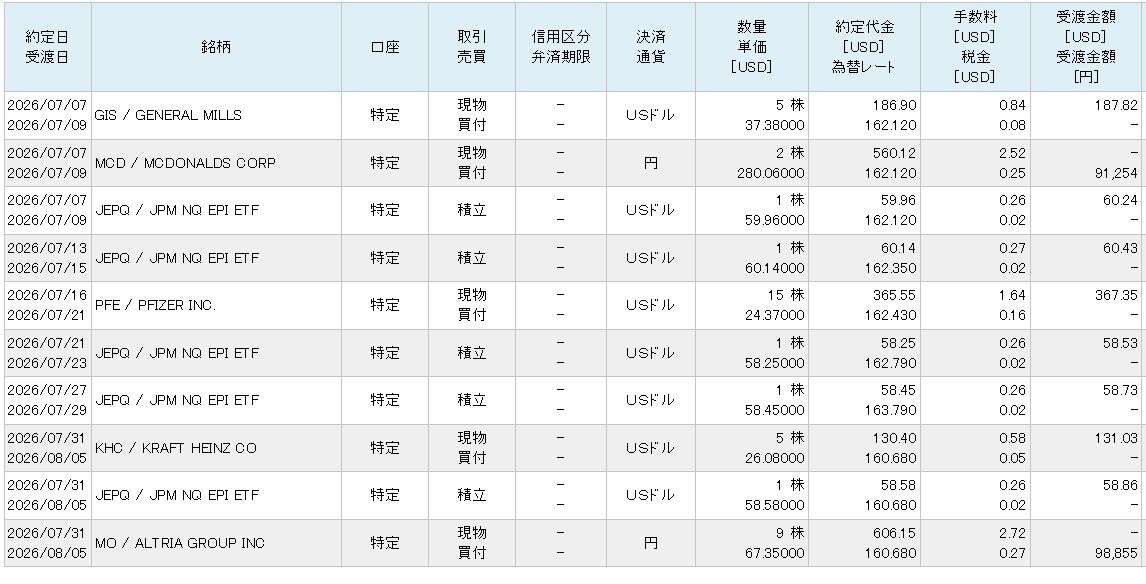Viewport: 1146px width, 584px height.
Task: Click JEPQ entry dated 2026/07/13
Action: click(x=177, y=258)
